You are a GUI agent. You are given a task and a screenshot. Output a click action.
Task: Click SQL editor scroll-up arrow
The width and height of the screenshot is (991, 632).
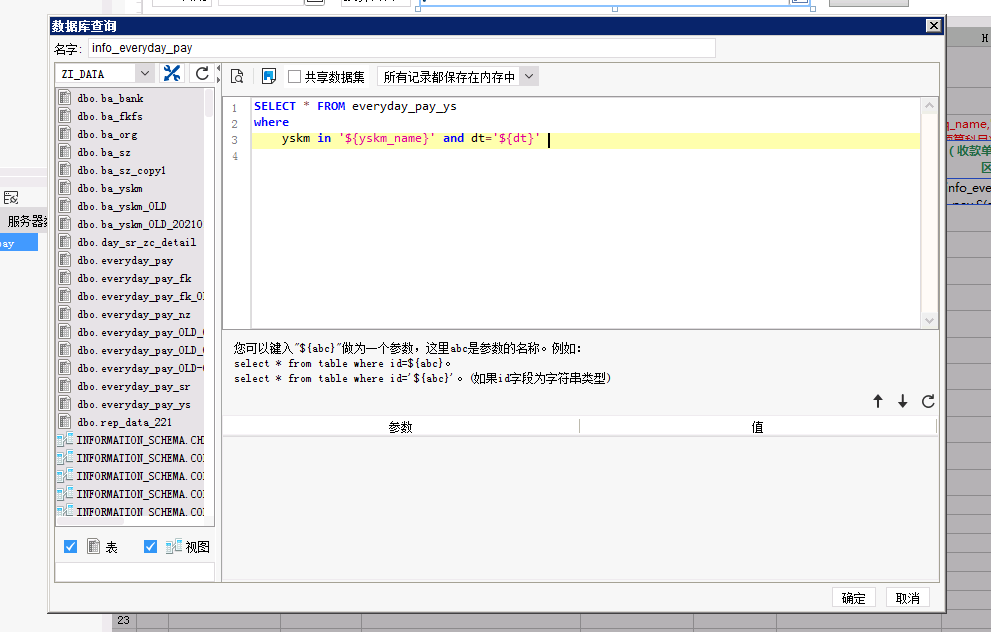[x=929, y=106]
